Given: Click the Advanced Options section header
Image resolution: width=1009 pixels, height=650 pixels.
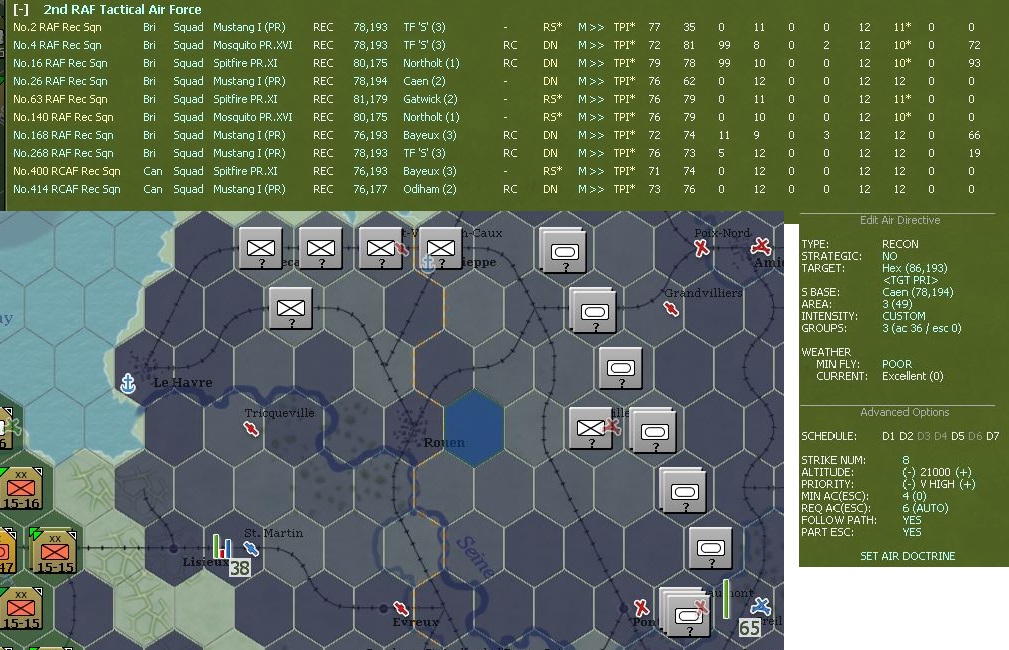Looking at the screenshot, I should click(x=904, y=412).
